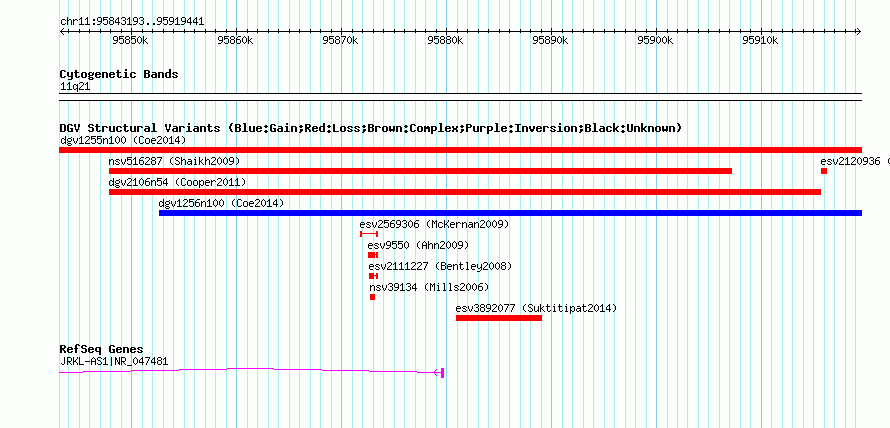Click the Cytogenetic Bands track title

pyautogui.click(x=119, y=74)
